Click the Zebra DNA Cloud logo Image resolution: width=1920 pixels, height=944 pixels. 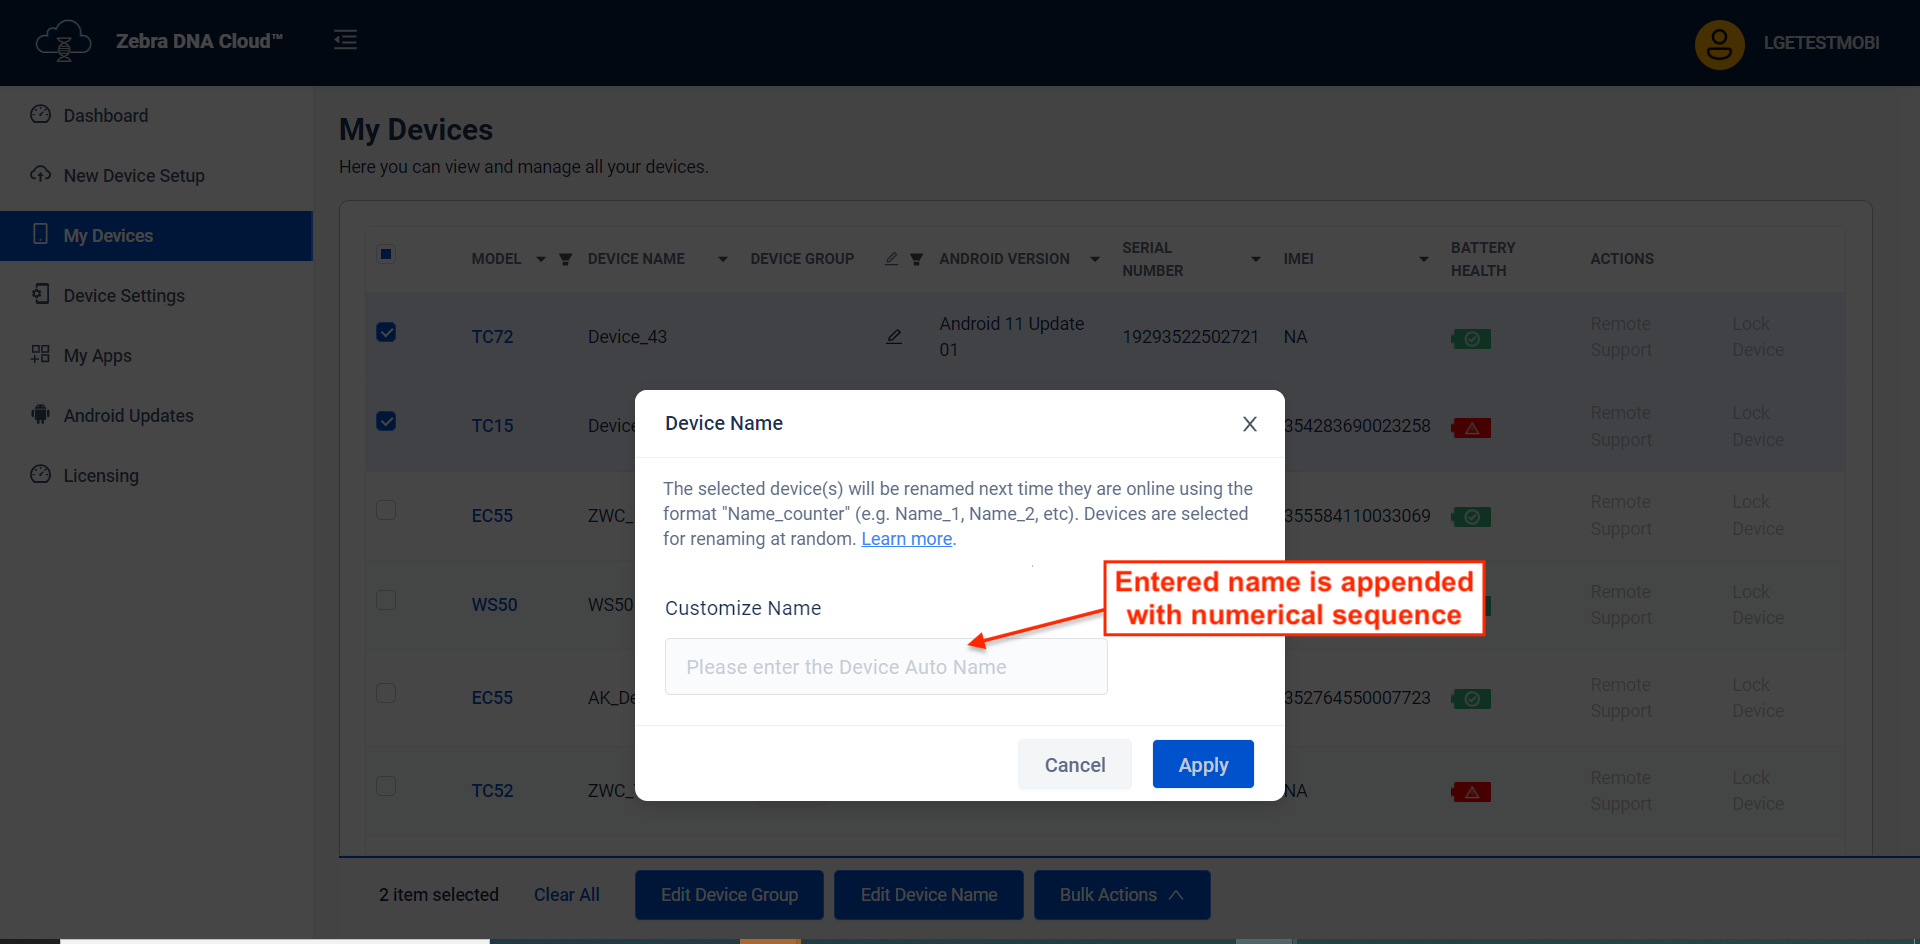point(64,42)
